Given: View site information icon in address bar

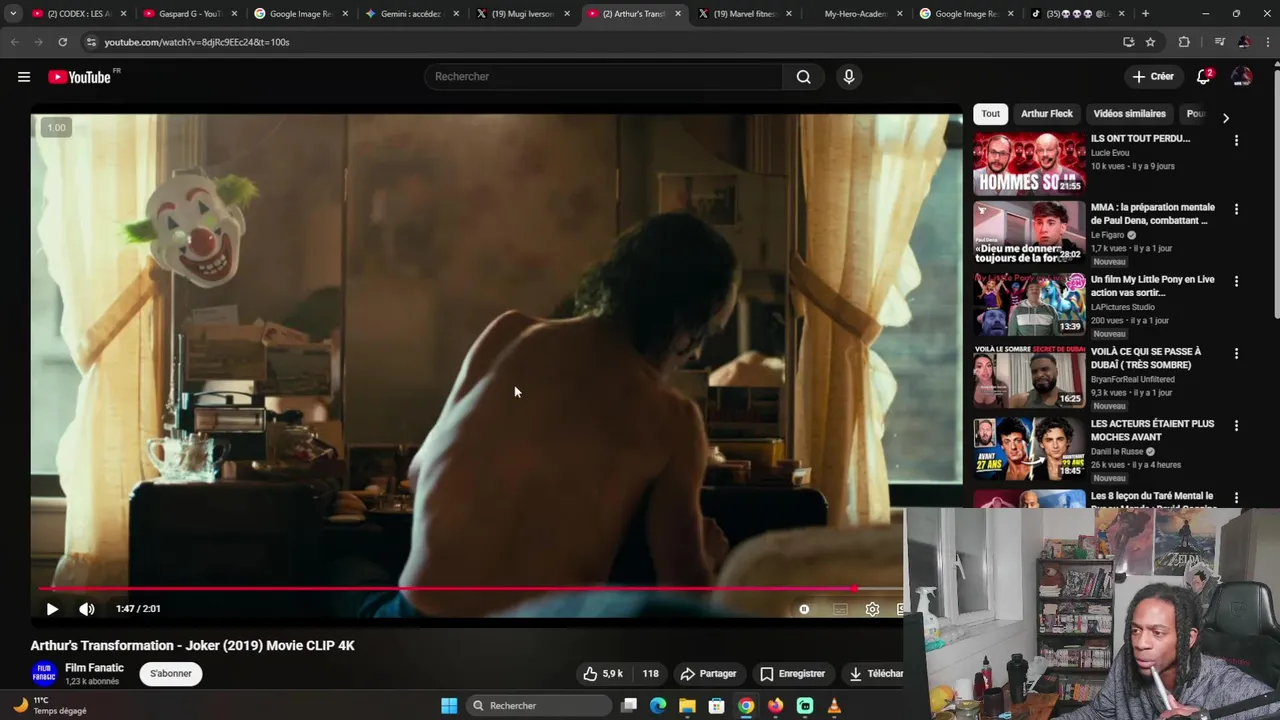Looking at the screenshot, I should point(91,42).
